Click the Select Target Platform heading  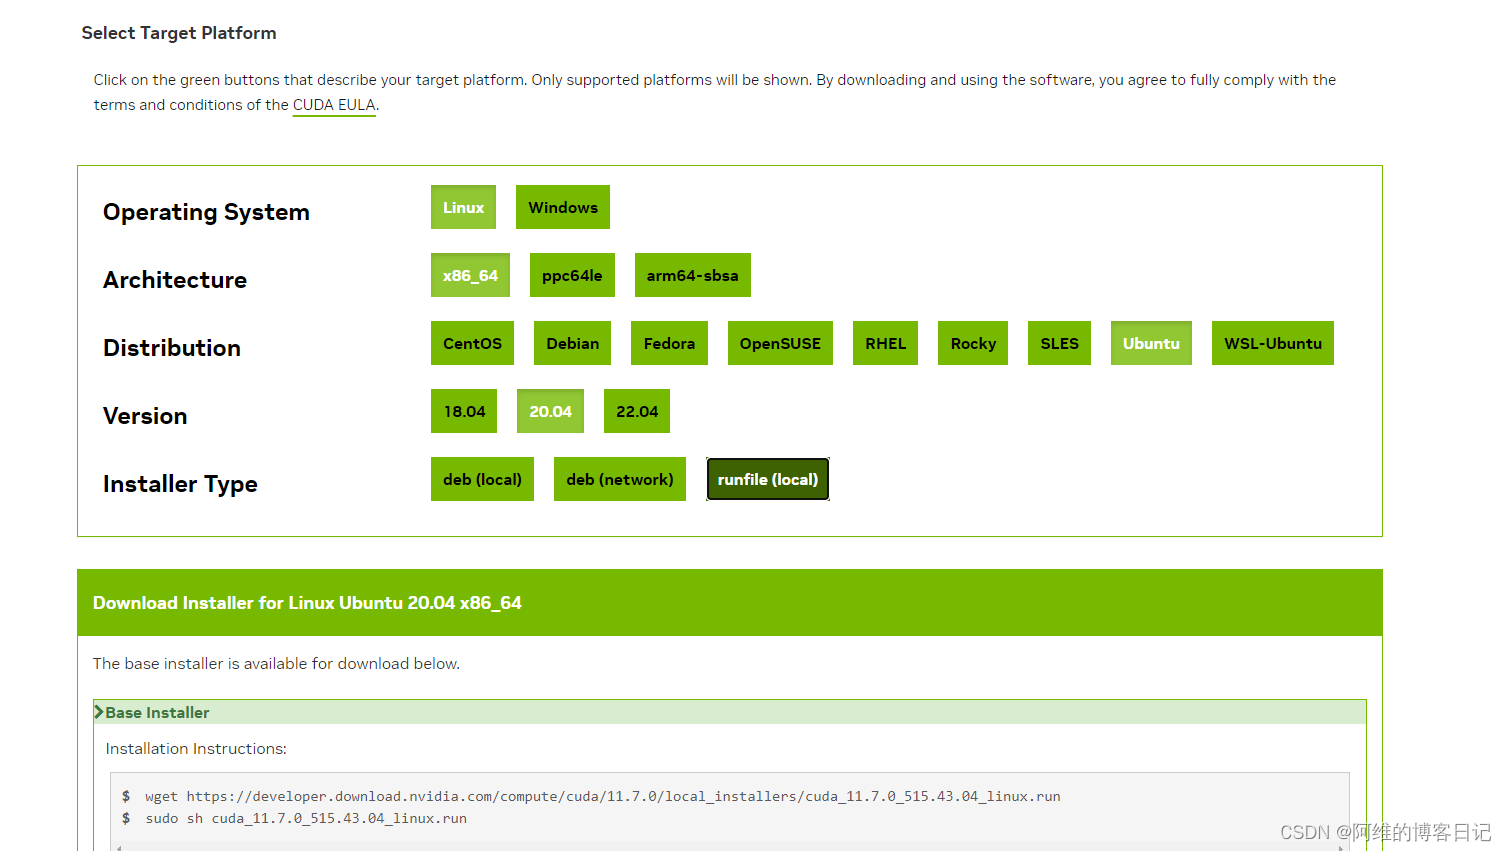[179, 33]
